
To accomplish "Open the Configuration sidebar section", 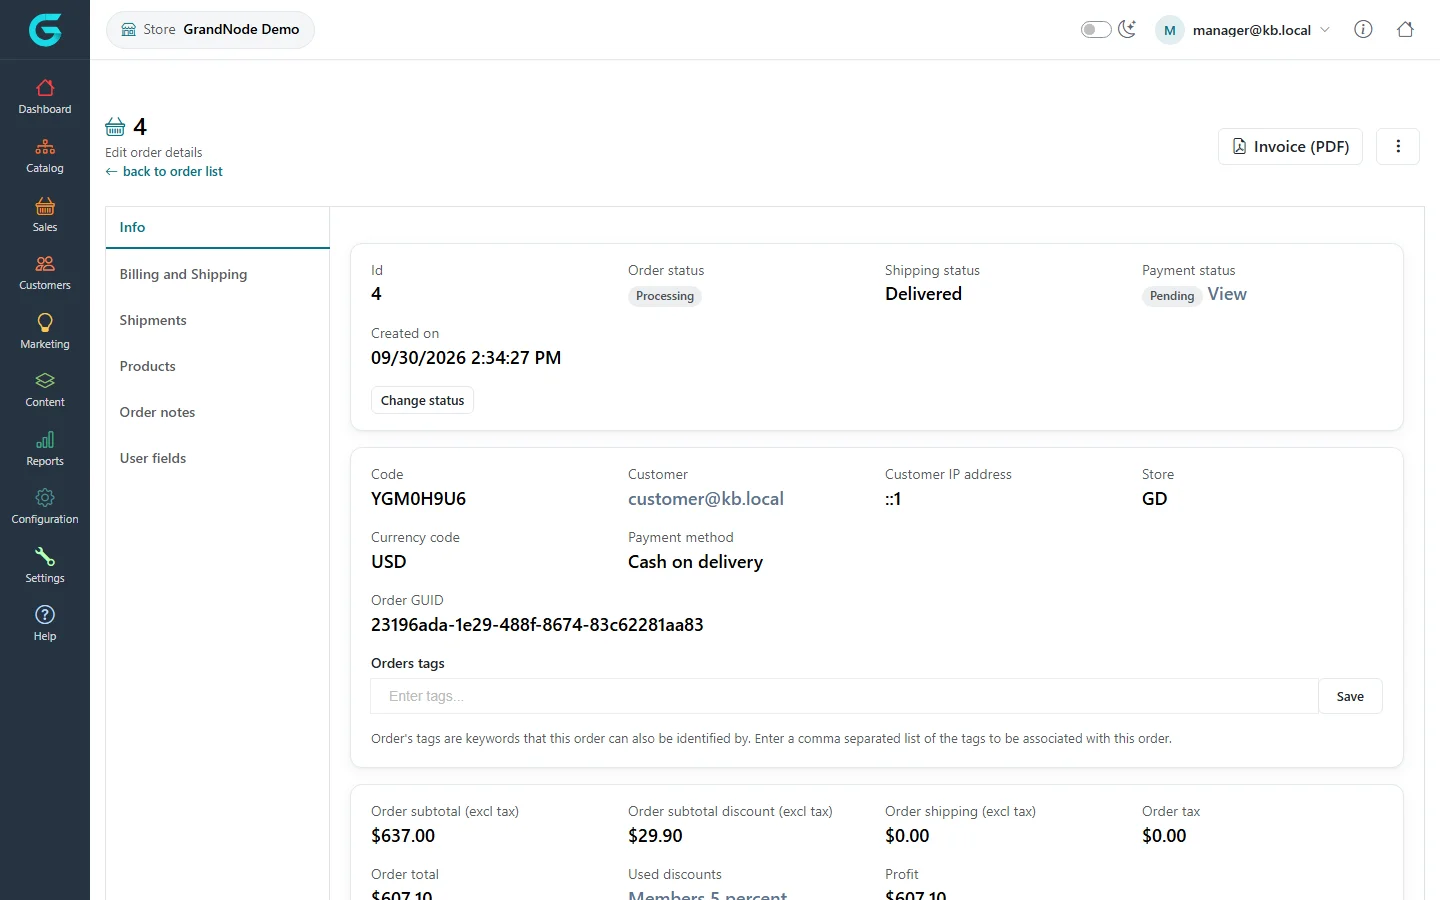I will 45,507.
